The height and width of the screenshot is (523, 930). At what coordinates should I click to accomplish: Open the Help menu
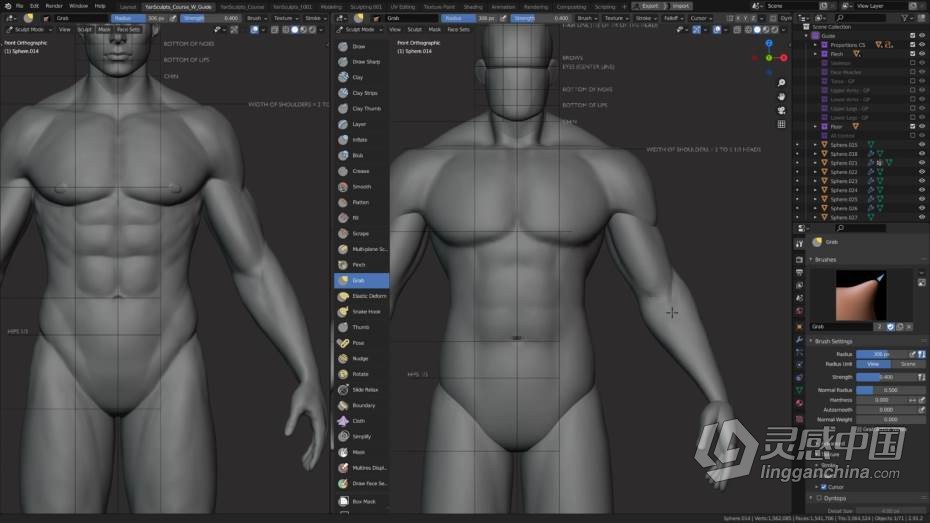100,6
